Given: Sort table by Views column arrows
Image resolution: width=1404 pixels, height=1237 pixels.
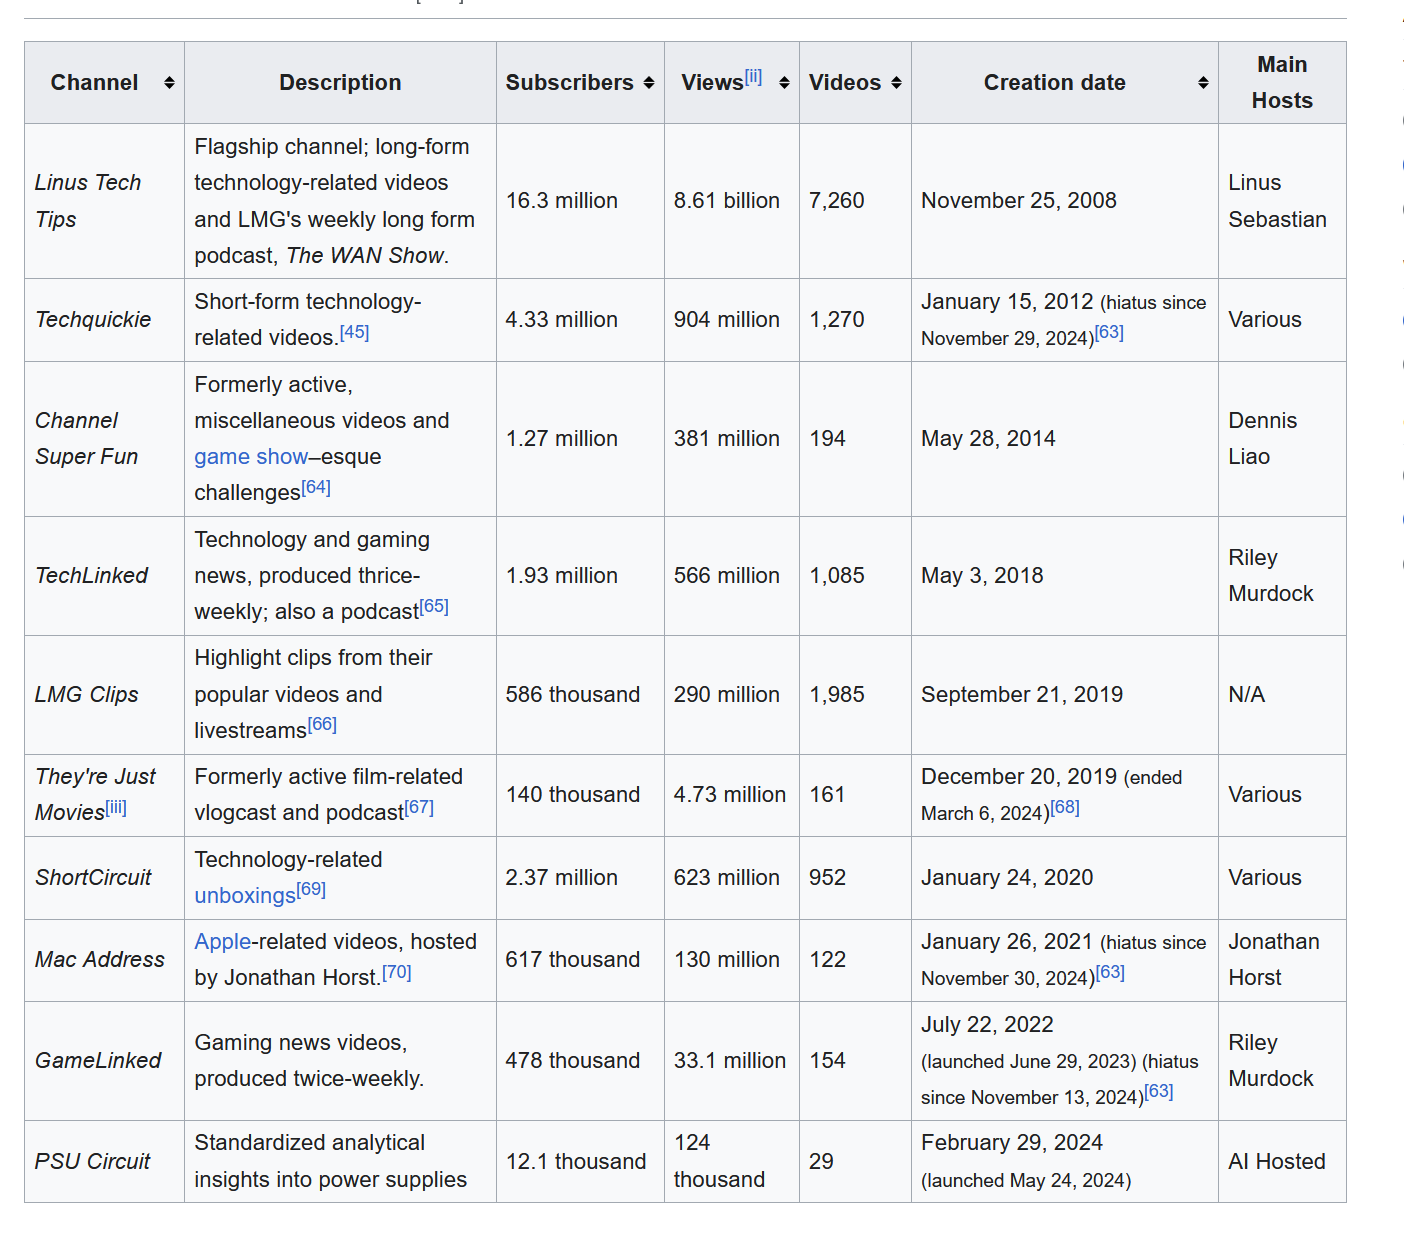Looking at the screenshot, I should 784,83.
